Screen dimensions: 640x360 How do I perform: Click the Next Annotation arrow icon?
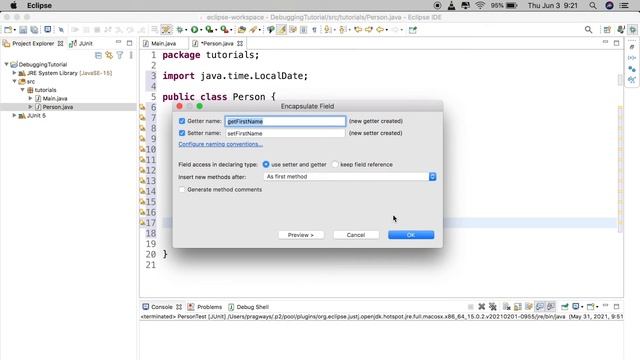(x=327, y=29)
